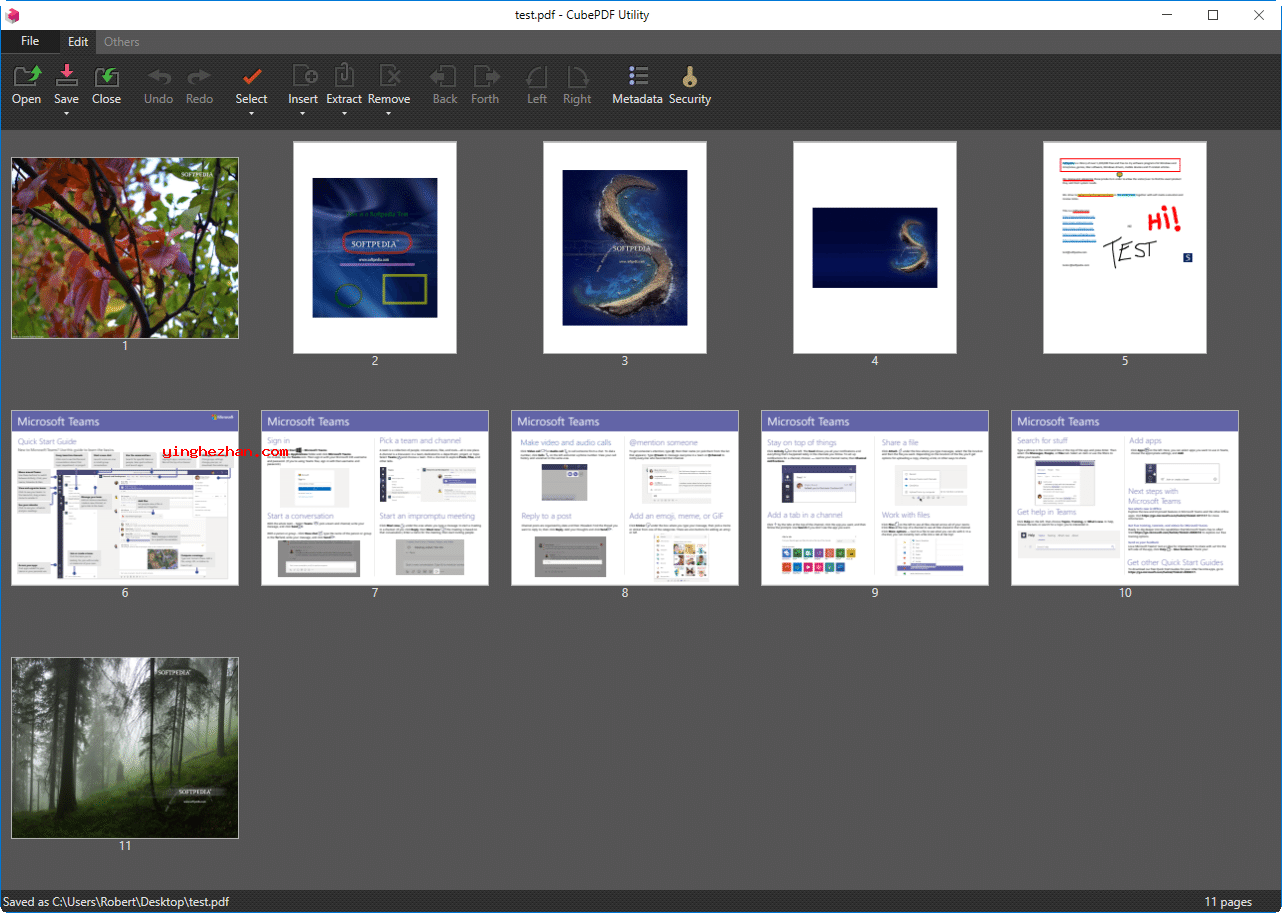Open the Metadata editor icon
Viewport: 1282px width, 913px height.
point(638,77)
